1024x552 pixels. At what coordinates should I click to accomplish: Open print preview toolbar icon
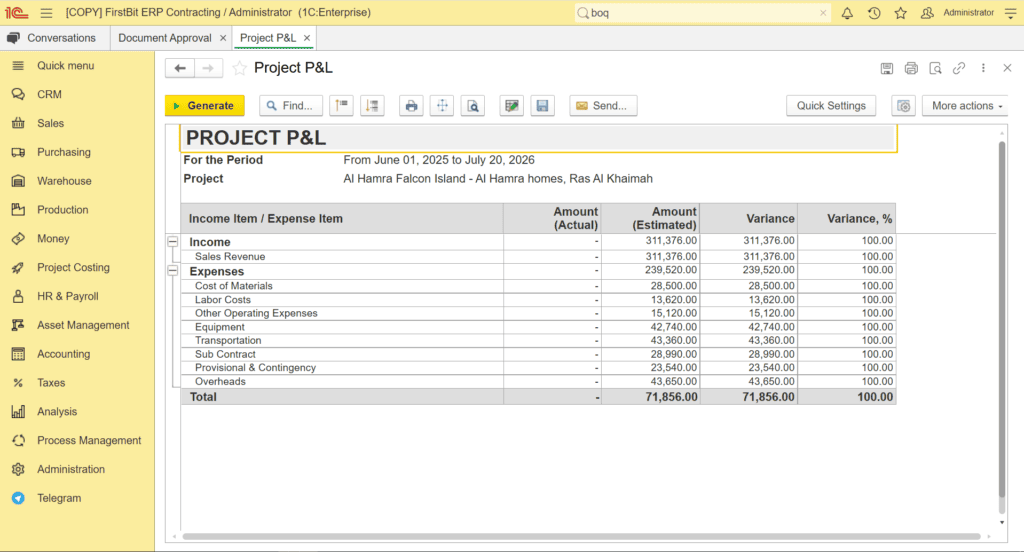[473, 106]
